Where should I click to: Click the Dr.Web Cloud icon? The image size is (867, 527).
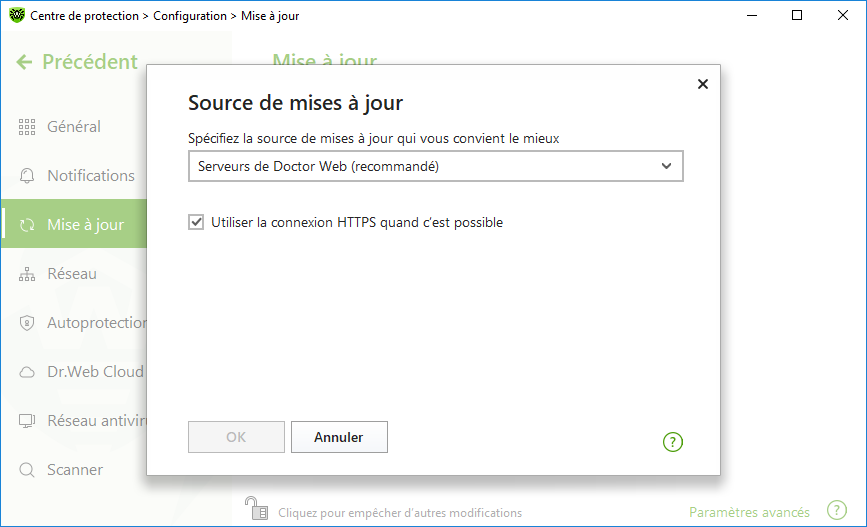pos(27,372)
